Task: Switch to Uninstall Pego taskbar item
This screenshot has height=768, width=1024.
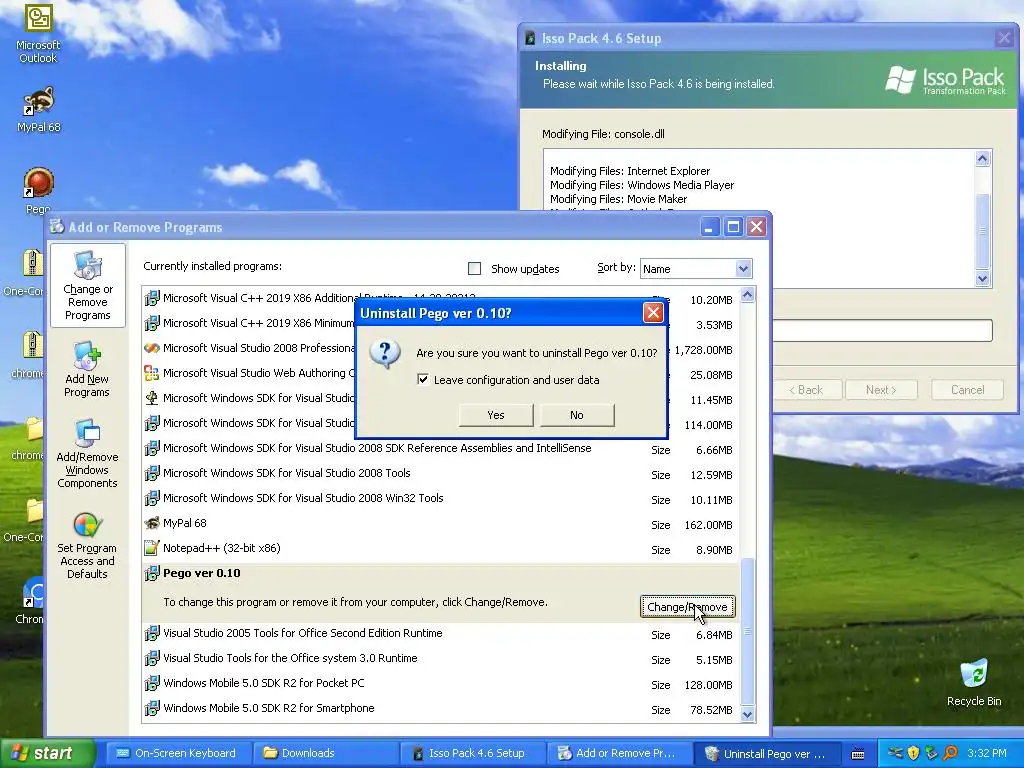Action: [x=767, y=753]
